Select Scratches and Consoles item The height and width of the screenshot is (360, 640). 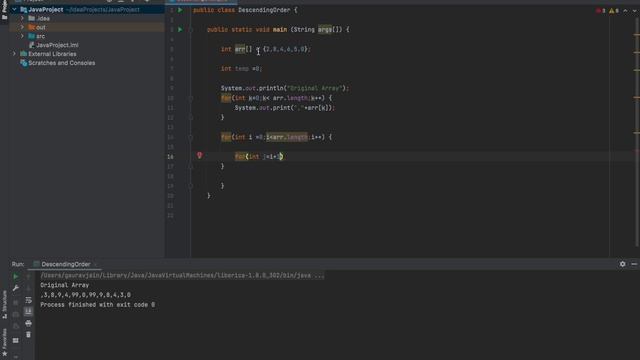click(x=58, y=63)
